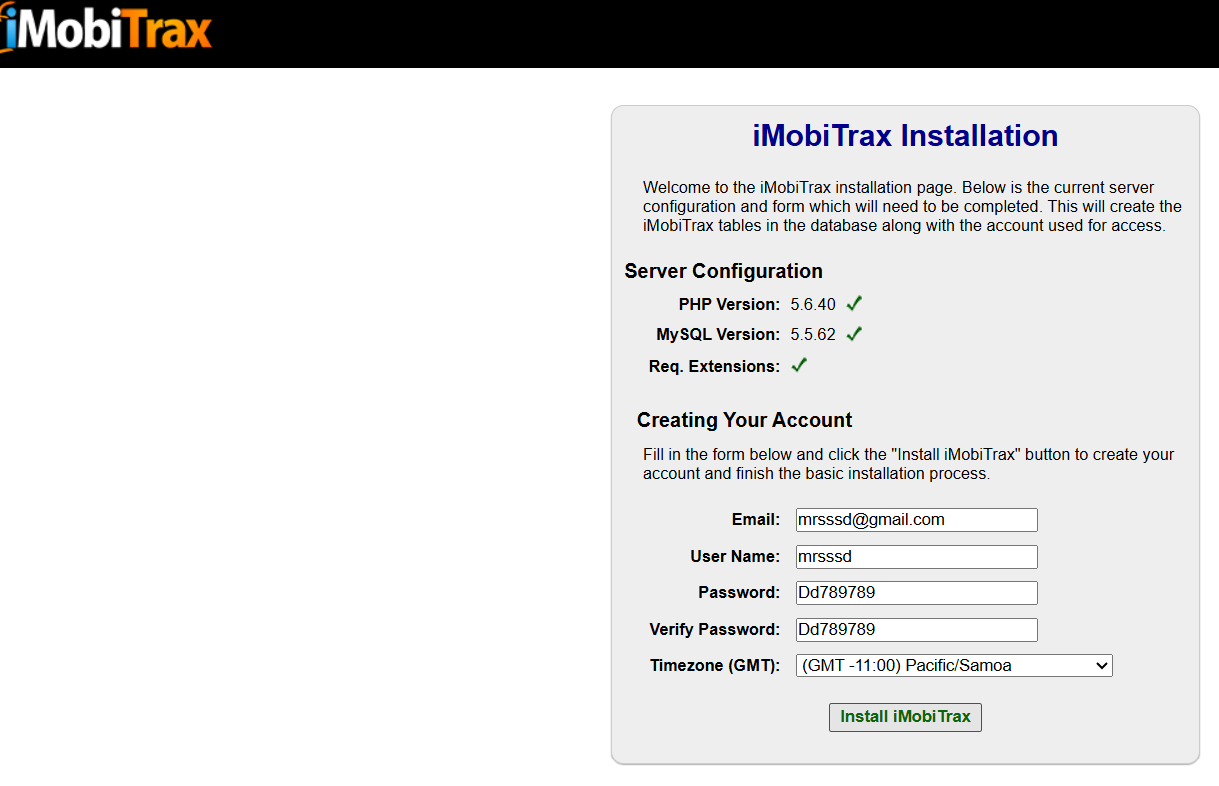Screen dimensions: 1219x786
Task: Click the green checkmark beside PHP Version
Action: pos(854,303)
